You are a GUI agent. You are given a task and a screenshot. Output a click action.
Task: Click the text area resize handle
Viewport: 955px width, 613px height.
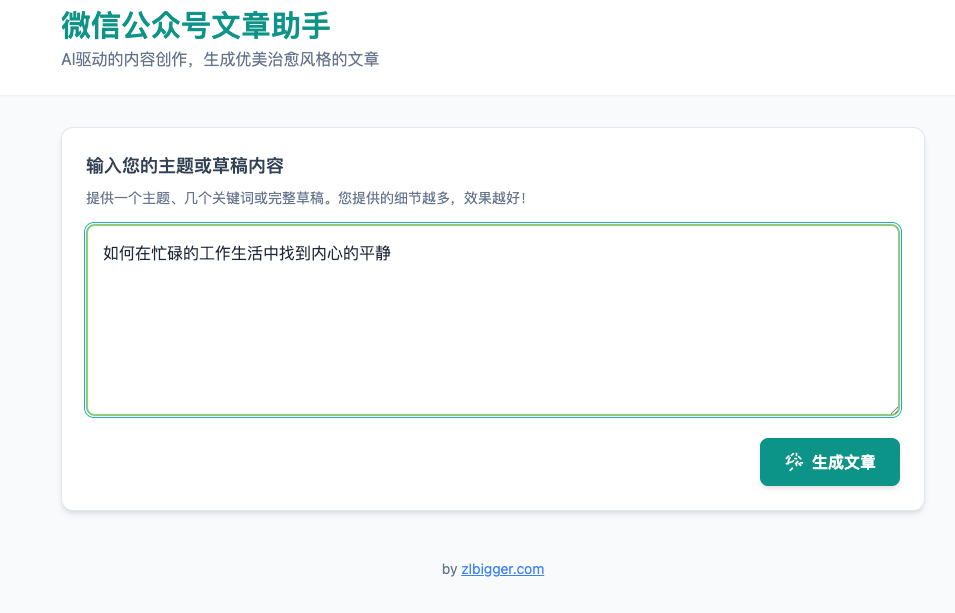click(892, 408)
